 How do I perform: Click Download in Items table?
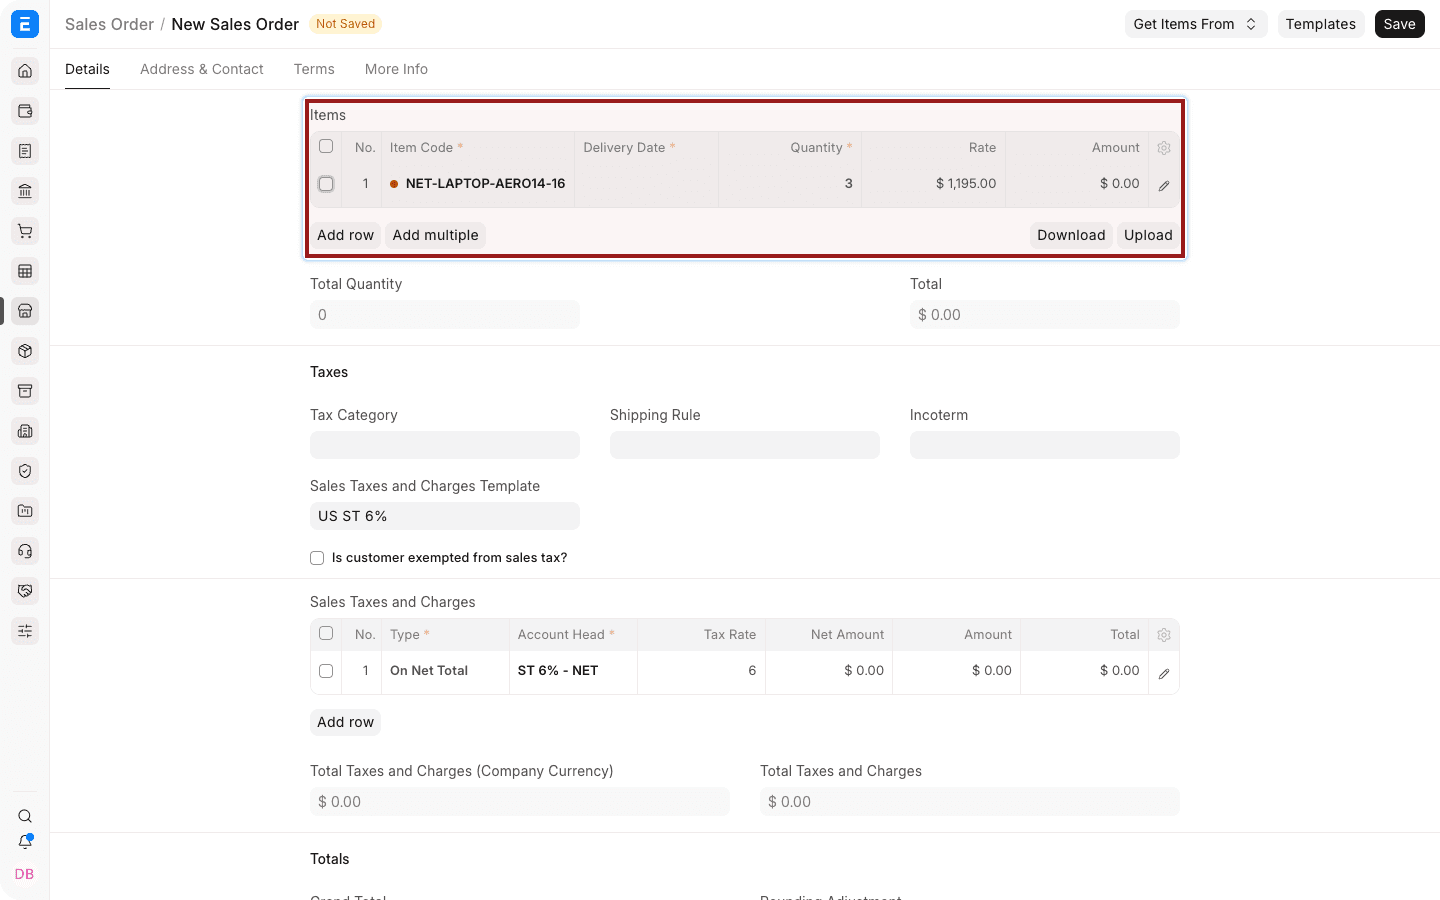[x=1071, y=235]
